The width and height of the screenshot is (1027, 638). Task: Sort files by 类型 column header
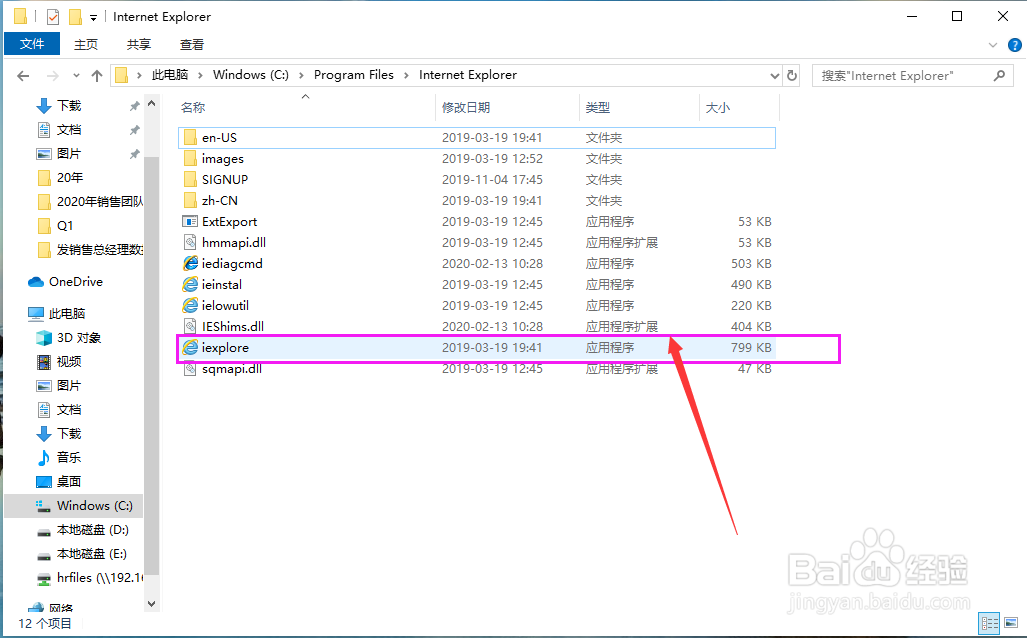tap(639, 107)
